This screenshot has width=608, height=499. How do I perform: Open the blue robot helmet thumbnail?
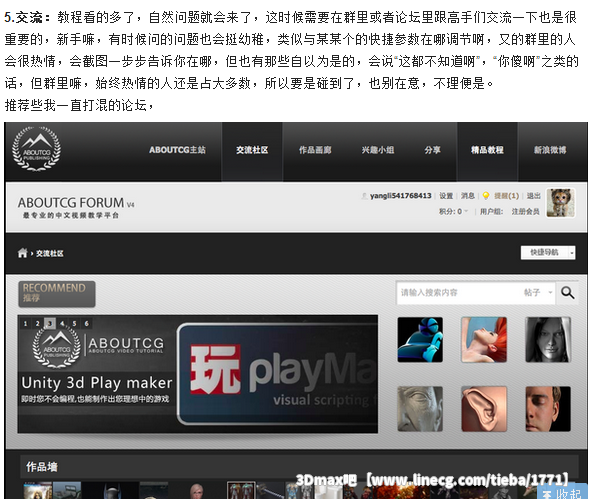coord(420,340)
